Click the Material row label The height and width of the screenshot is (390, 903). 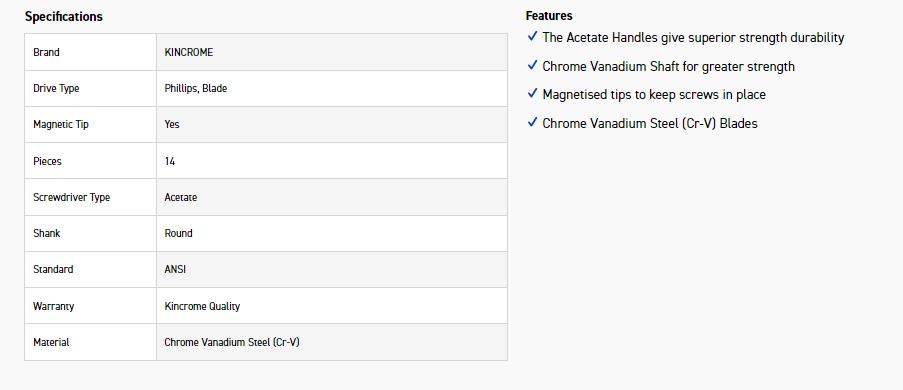click(51, 342)
